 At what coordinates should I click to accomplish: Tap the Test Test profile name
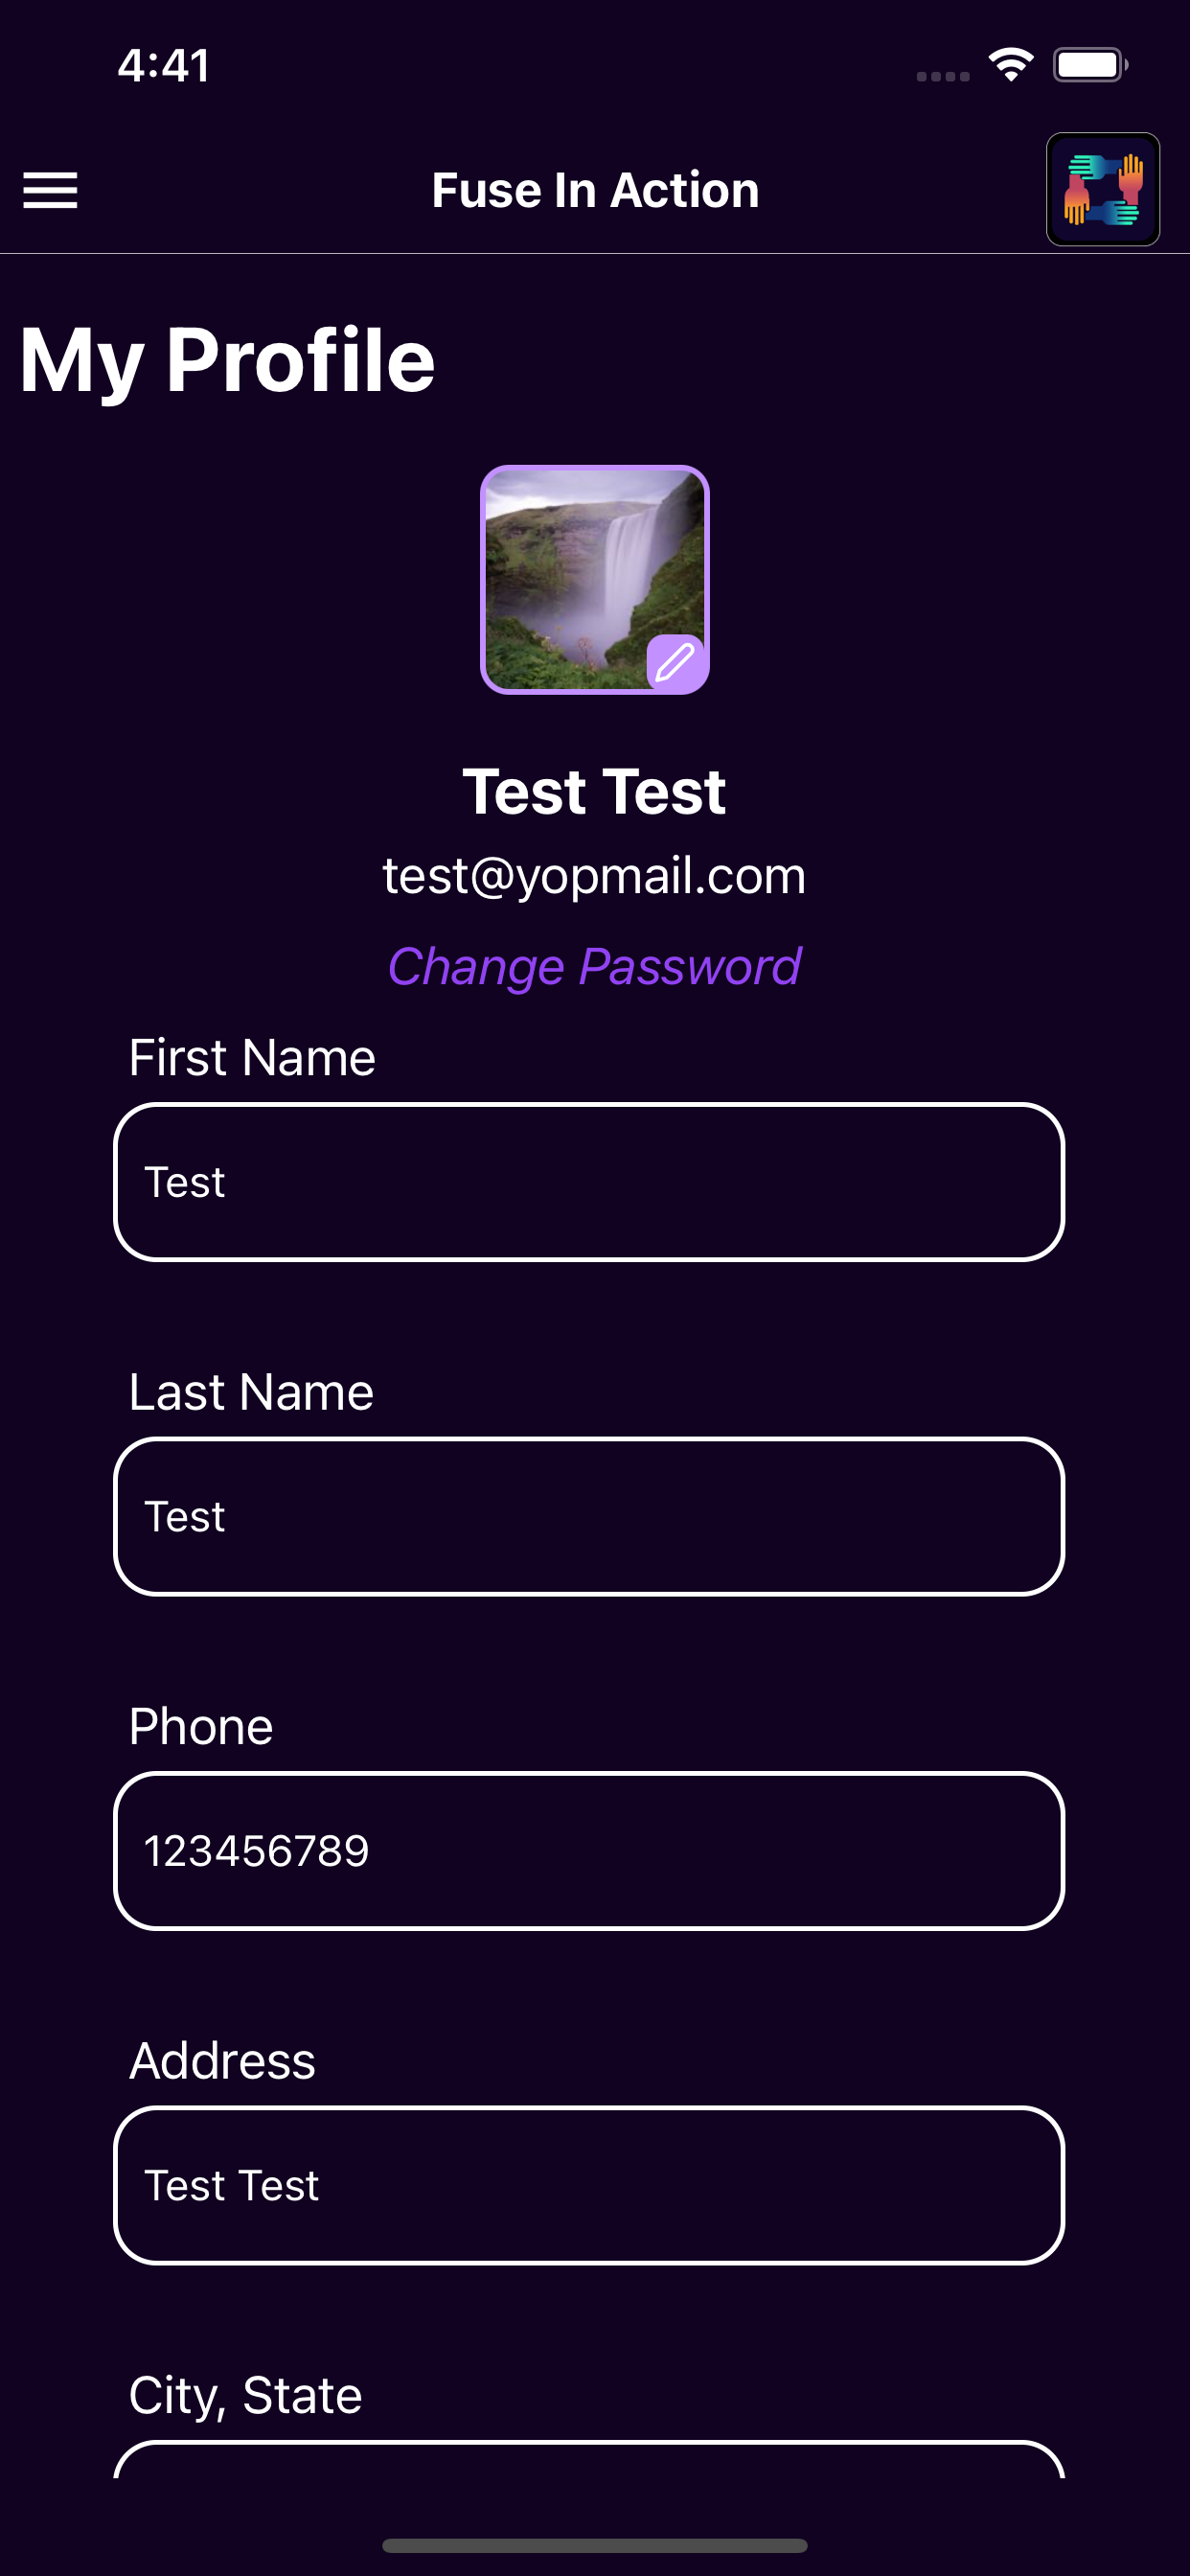coord(594,792)
